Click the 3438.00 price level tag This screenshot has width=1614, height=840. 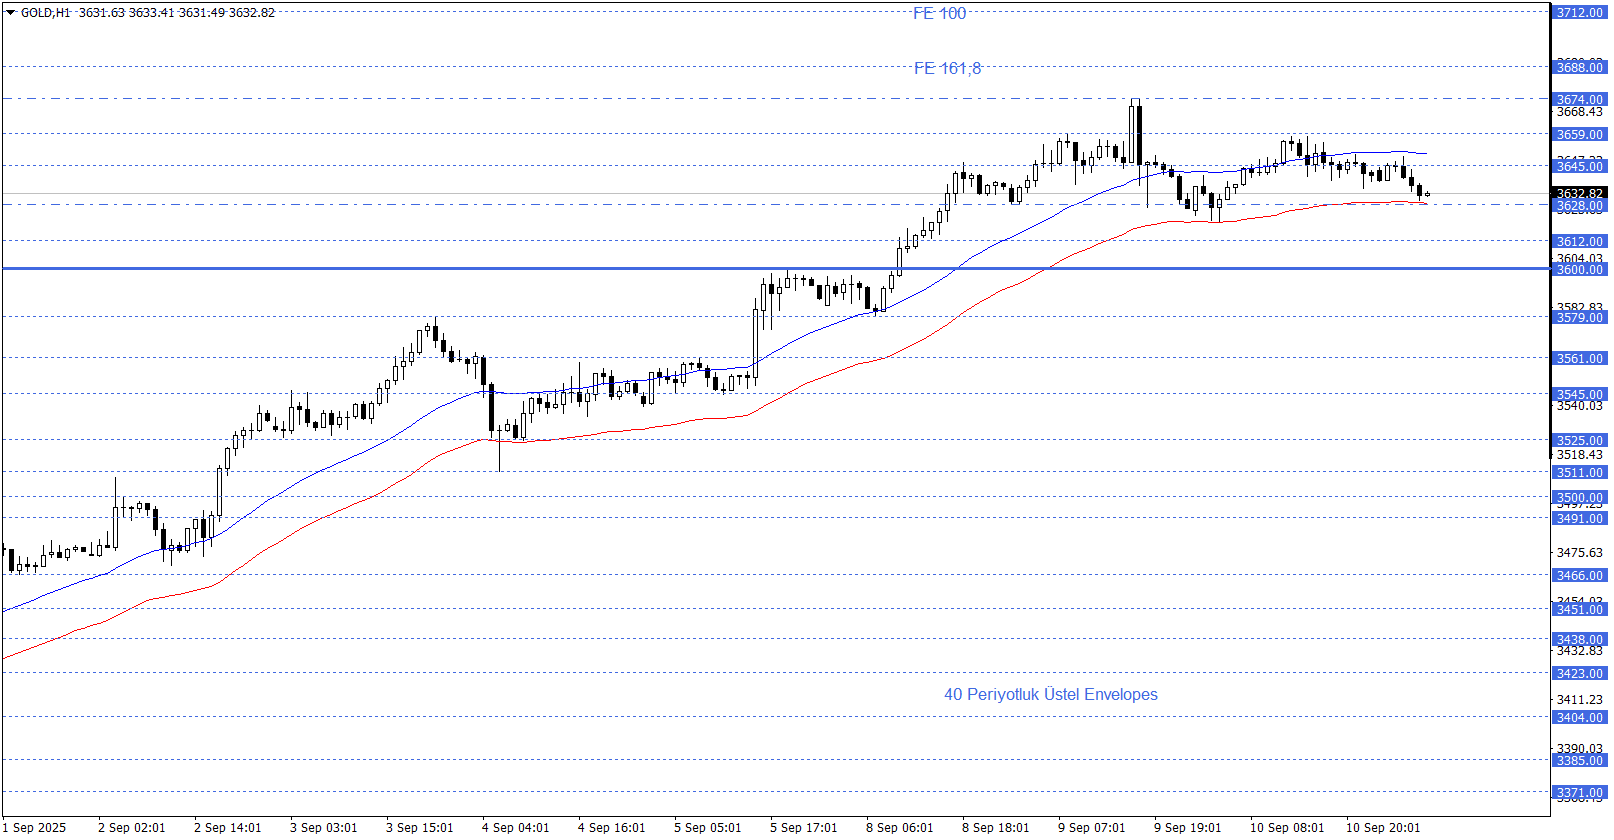click(x=1579, y=640)
